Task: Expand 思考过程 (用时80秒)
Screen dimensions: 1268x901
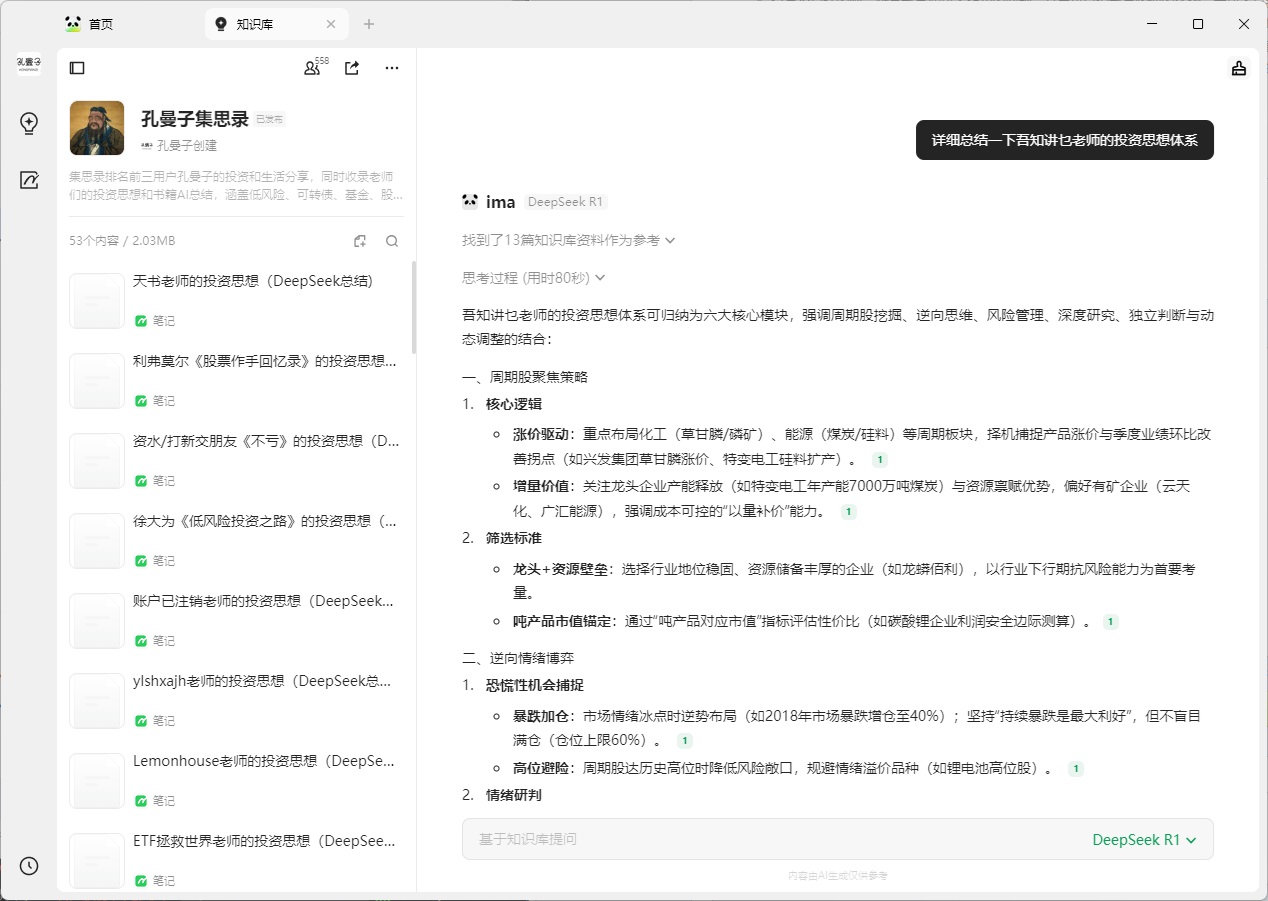Action: coord(533,278)
